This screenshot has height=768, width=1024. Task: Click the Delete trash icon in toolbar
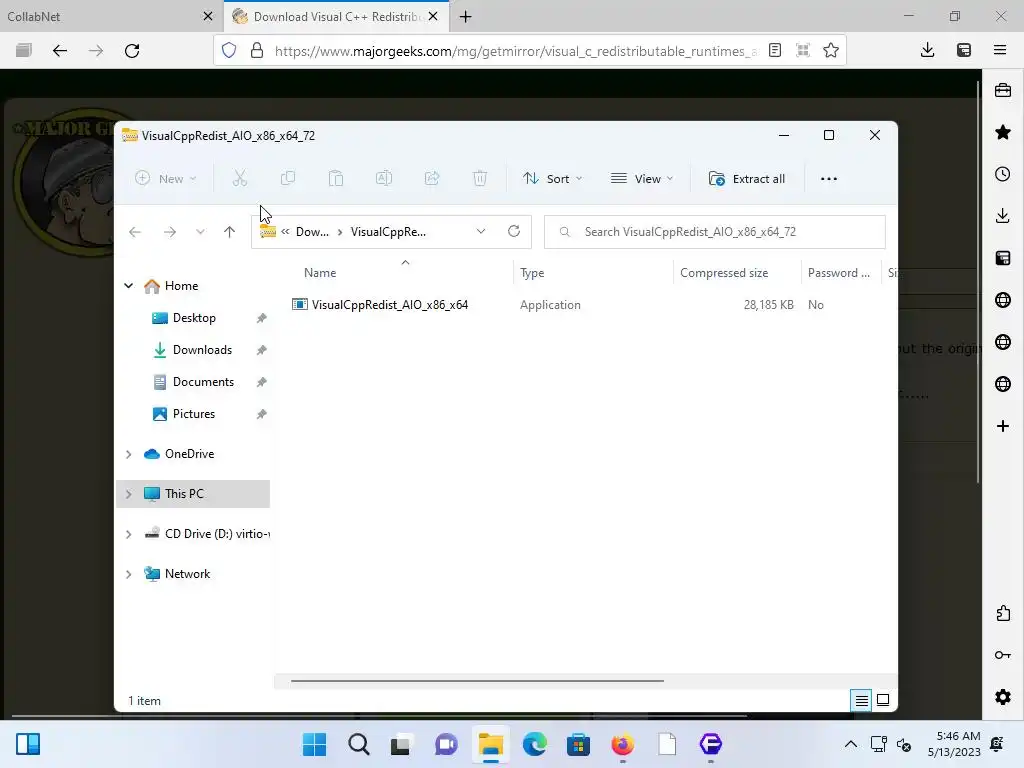point(480,178)
